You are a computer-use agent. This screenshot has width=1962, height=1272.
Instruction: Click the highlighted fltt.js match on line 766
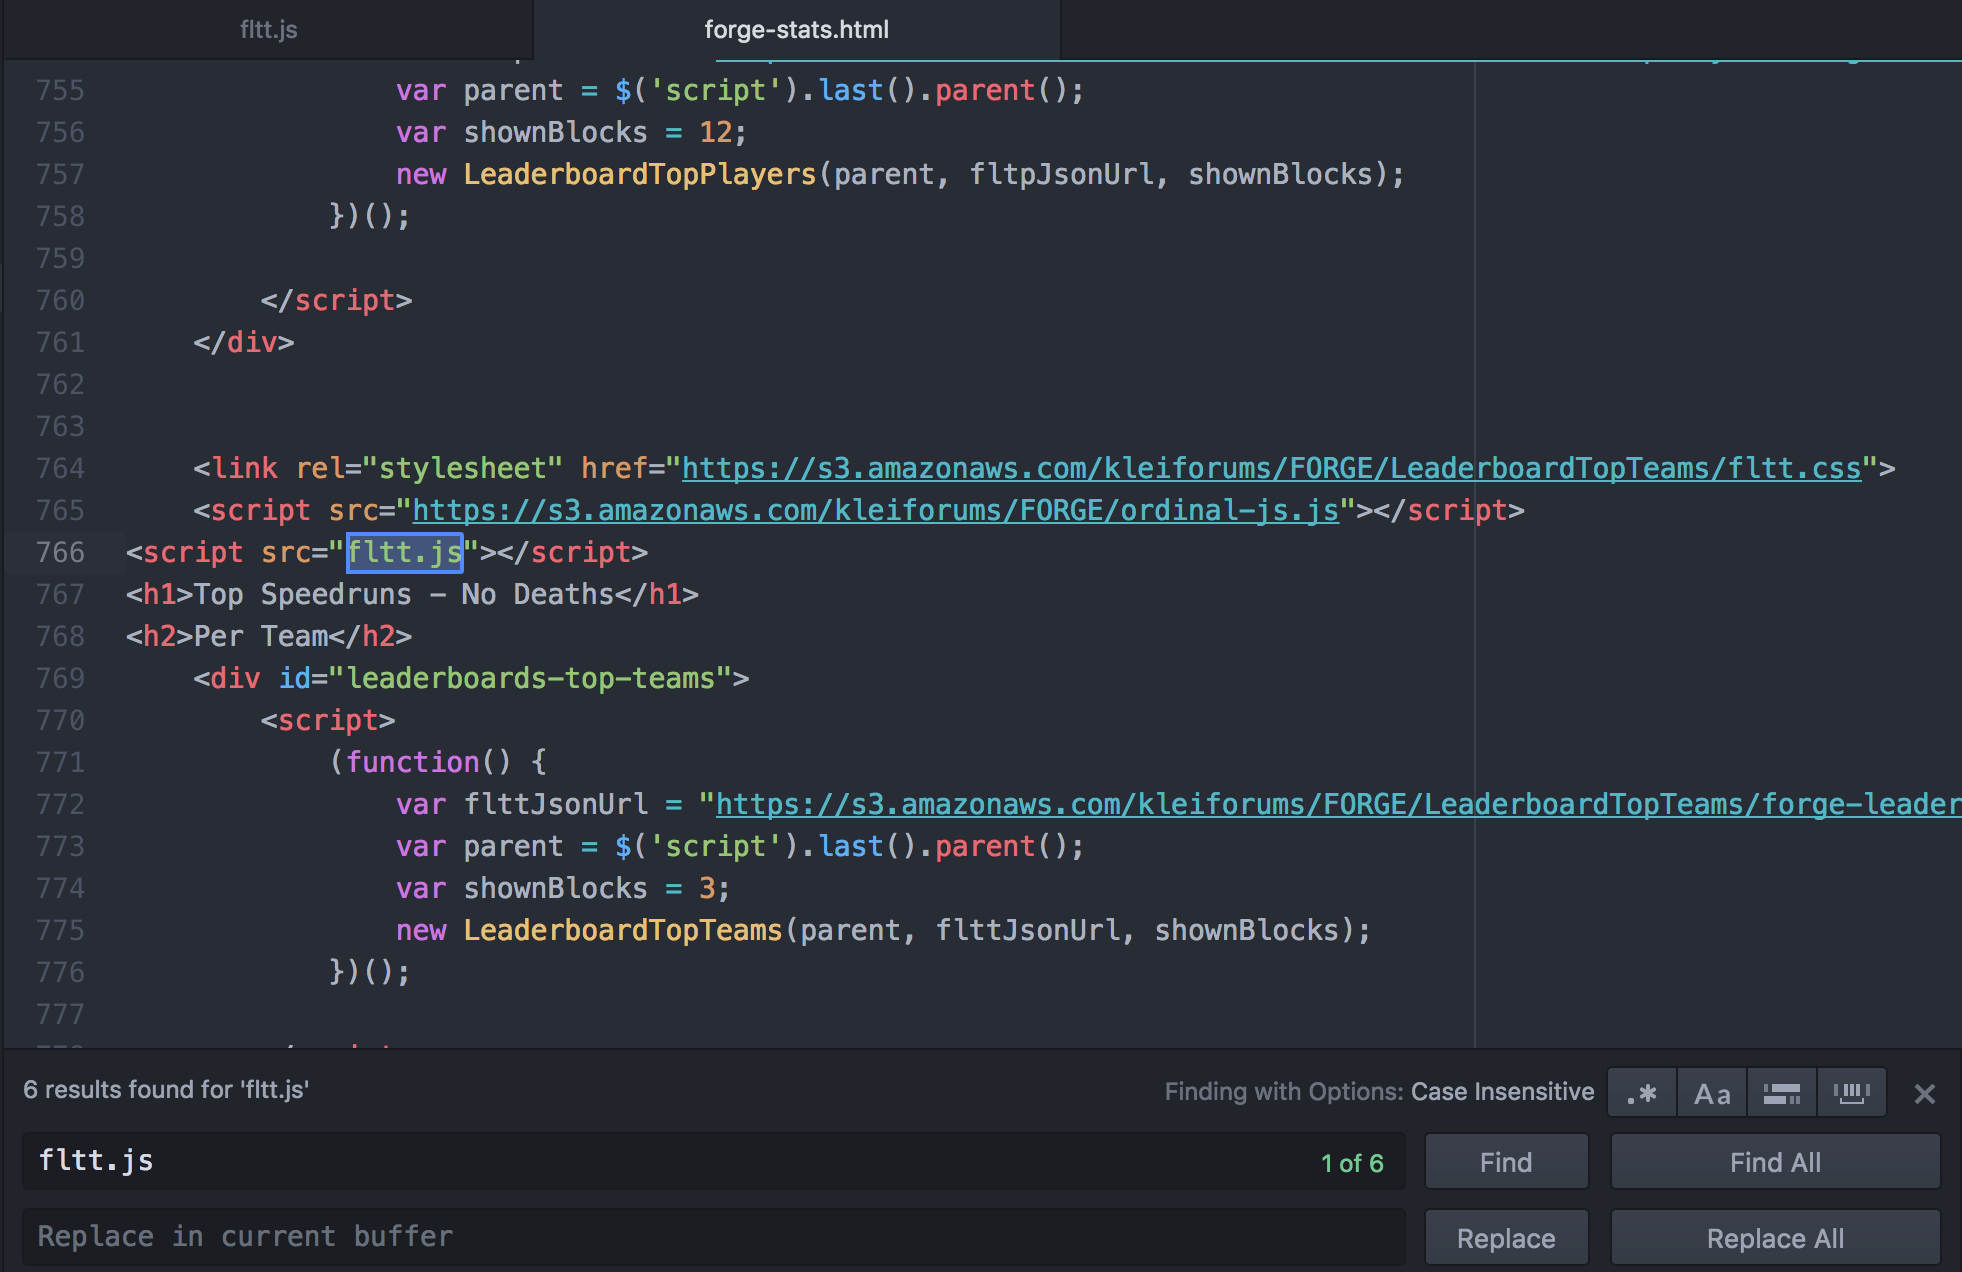pyautogui.click(x=404, y=552)
